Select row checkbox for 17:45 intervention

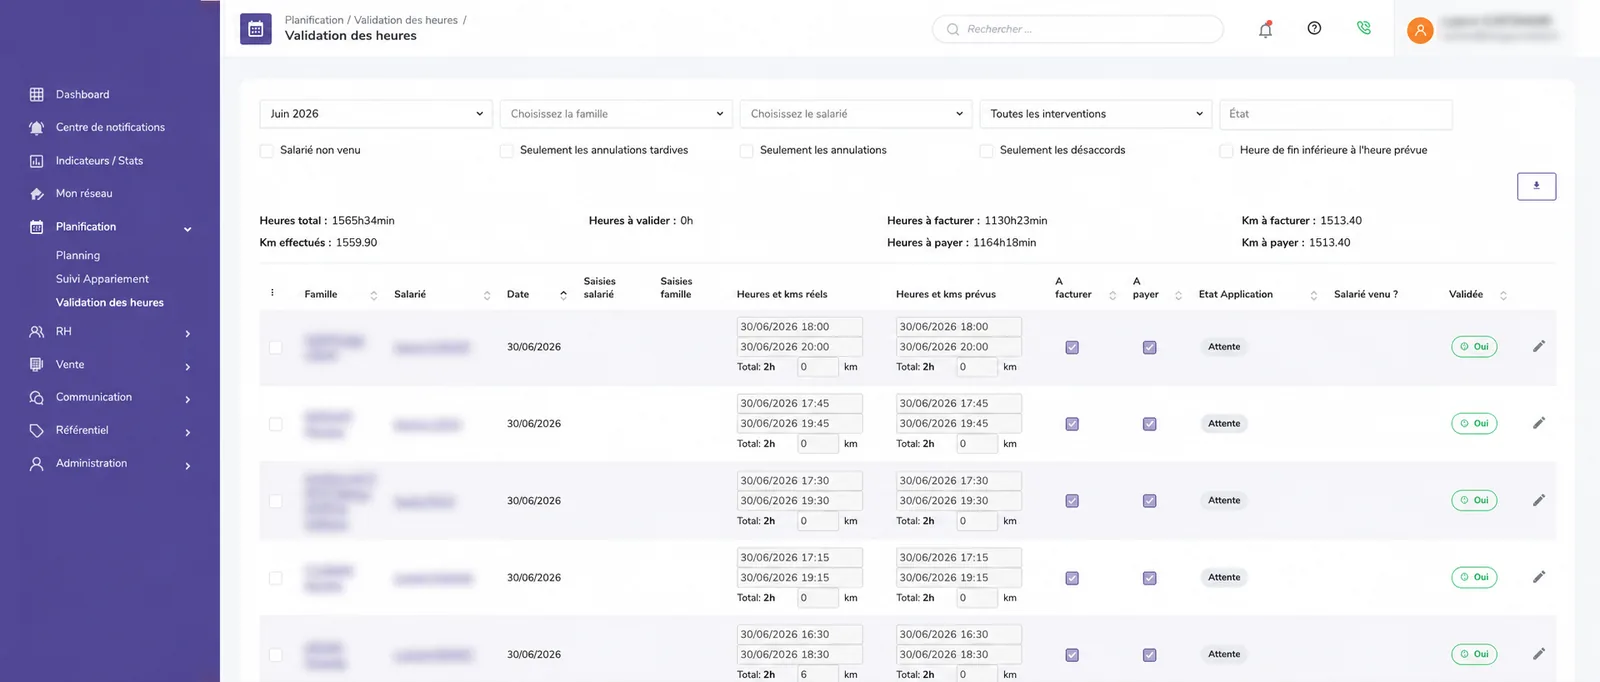[275, 424]
